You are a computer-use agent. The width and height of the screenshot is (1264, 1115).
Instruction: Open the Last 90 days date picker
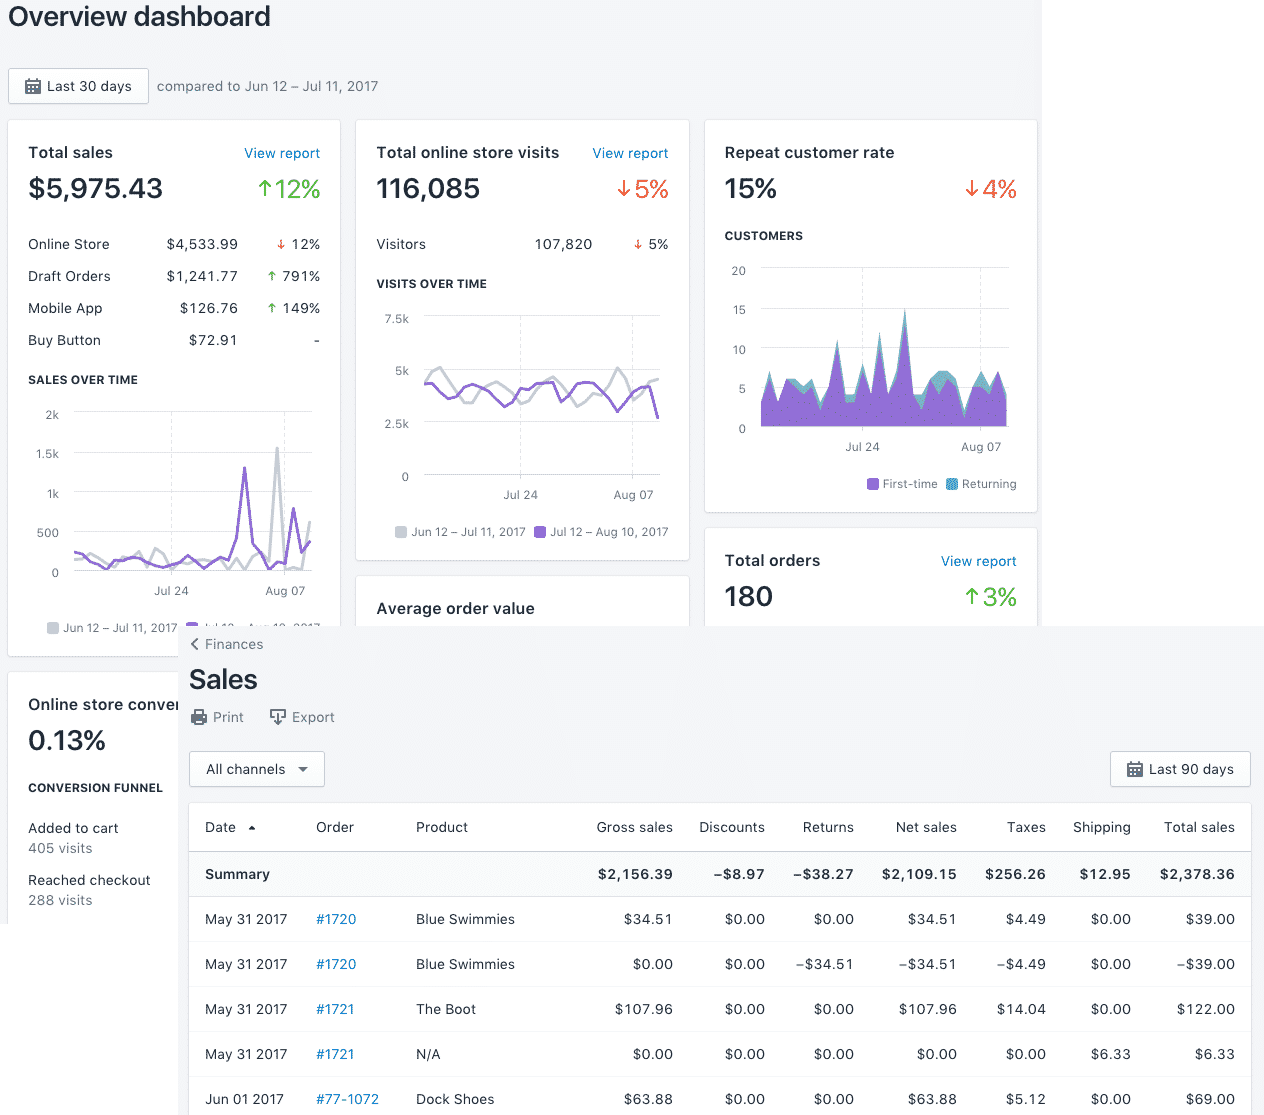click(1180, 769)
